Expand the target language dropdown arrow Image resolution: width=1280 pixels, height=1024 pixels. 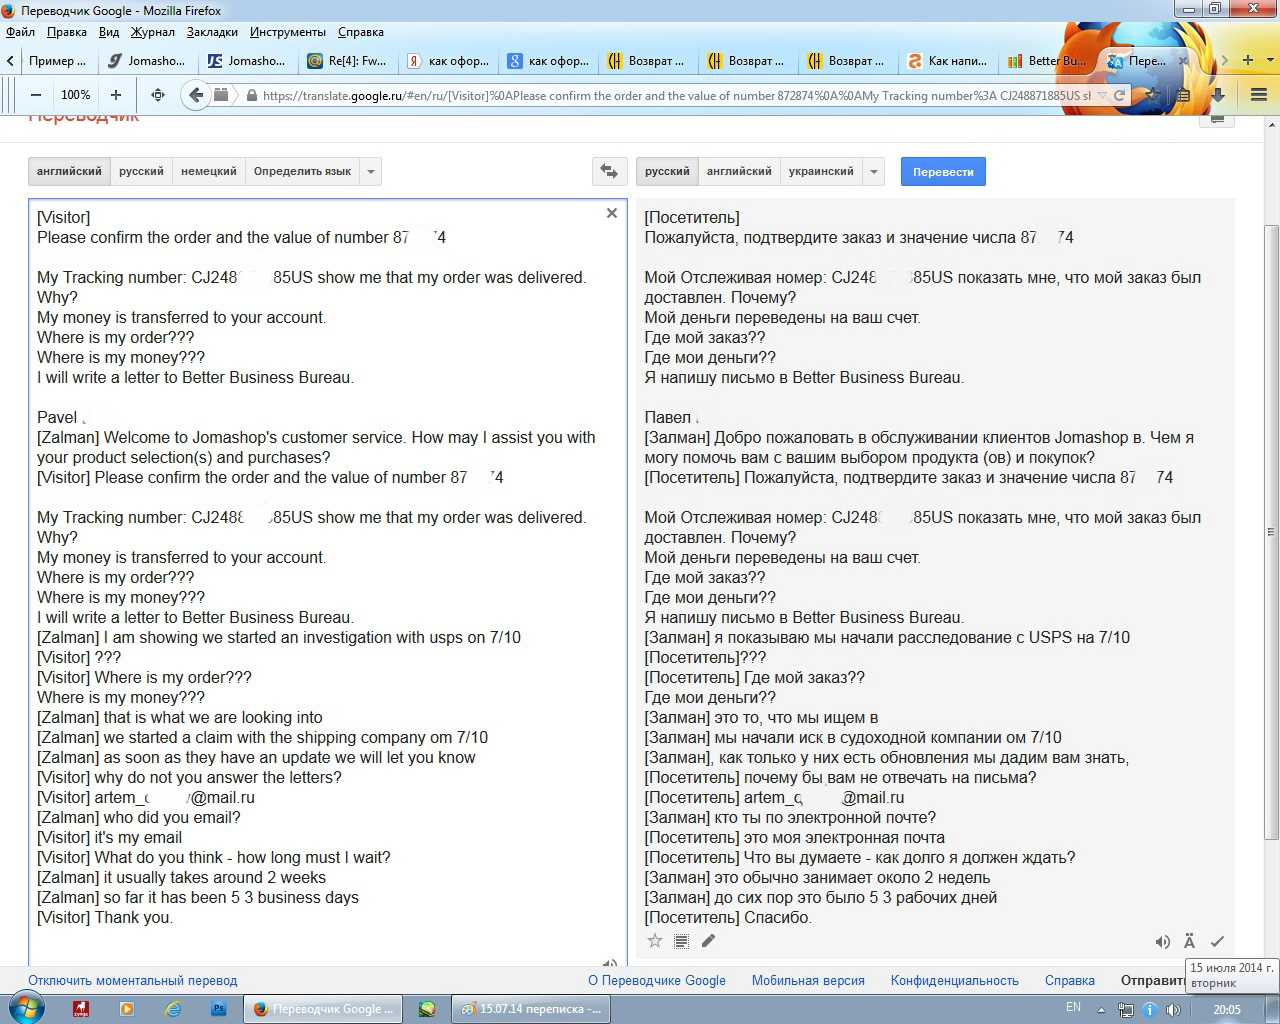[x=874, y=171]
